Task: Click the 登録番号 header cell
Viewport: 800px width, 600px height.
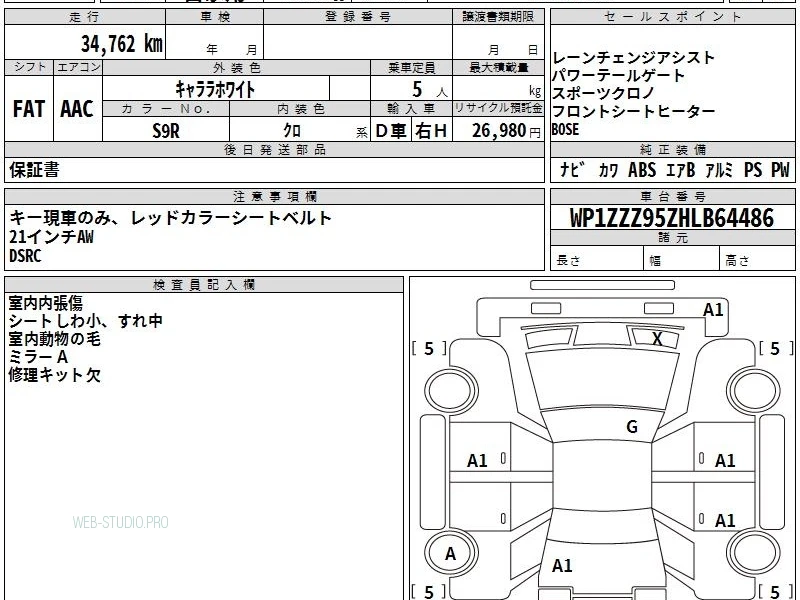Action: pos(358,17)
